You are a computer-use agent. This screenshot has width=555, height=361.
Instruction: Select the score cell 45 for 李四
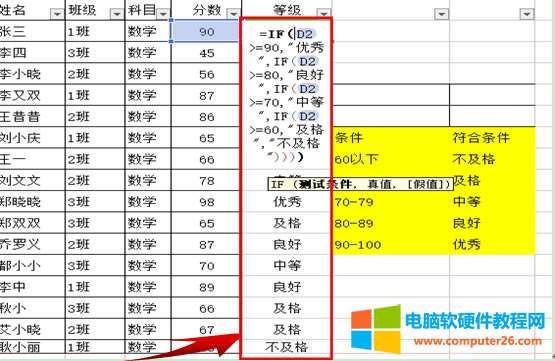tap(206, 53)
